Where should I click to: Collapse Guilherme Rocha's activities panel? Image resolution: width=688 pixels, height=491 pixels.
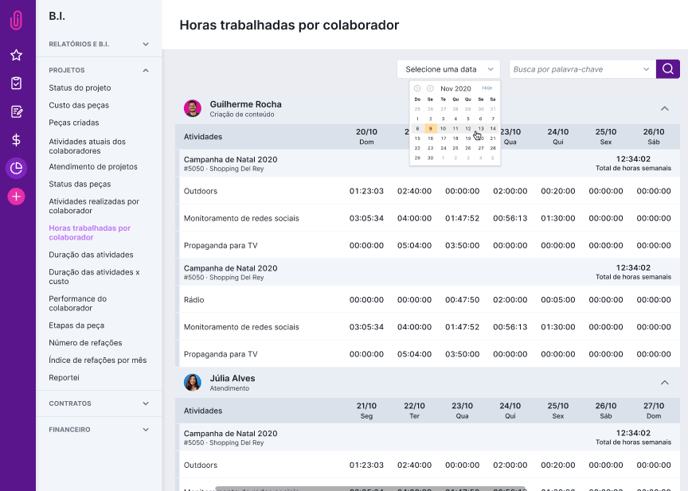665,108
